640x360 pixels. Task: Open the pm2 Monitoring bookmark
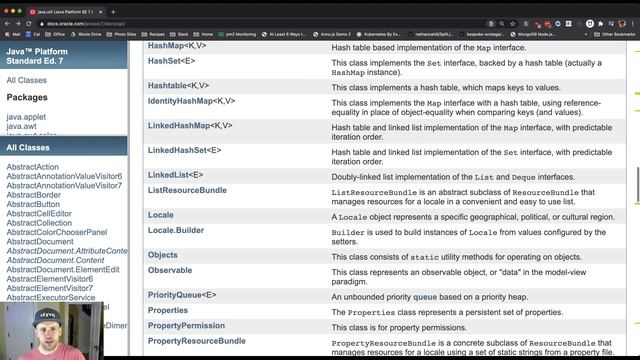(x=237, y=34)
